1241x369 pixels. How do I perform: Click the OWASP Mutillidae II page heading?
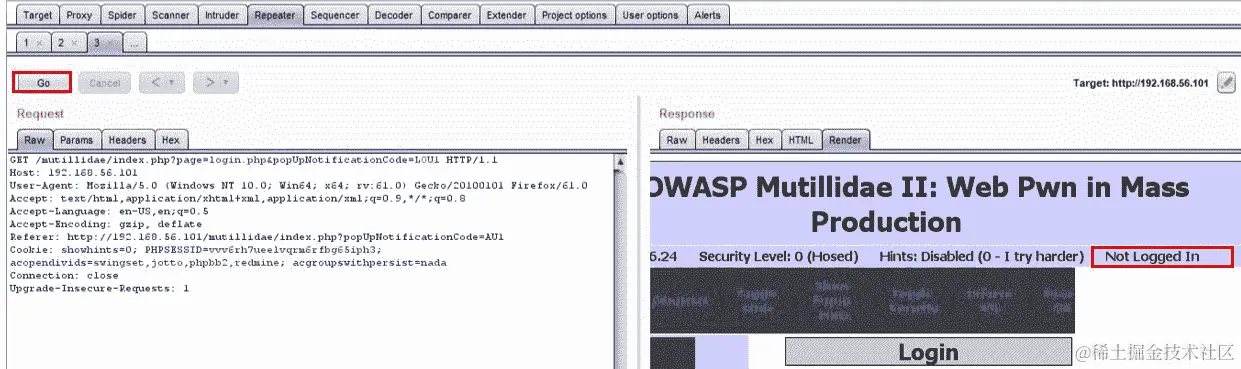[920, 204]
